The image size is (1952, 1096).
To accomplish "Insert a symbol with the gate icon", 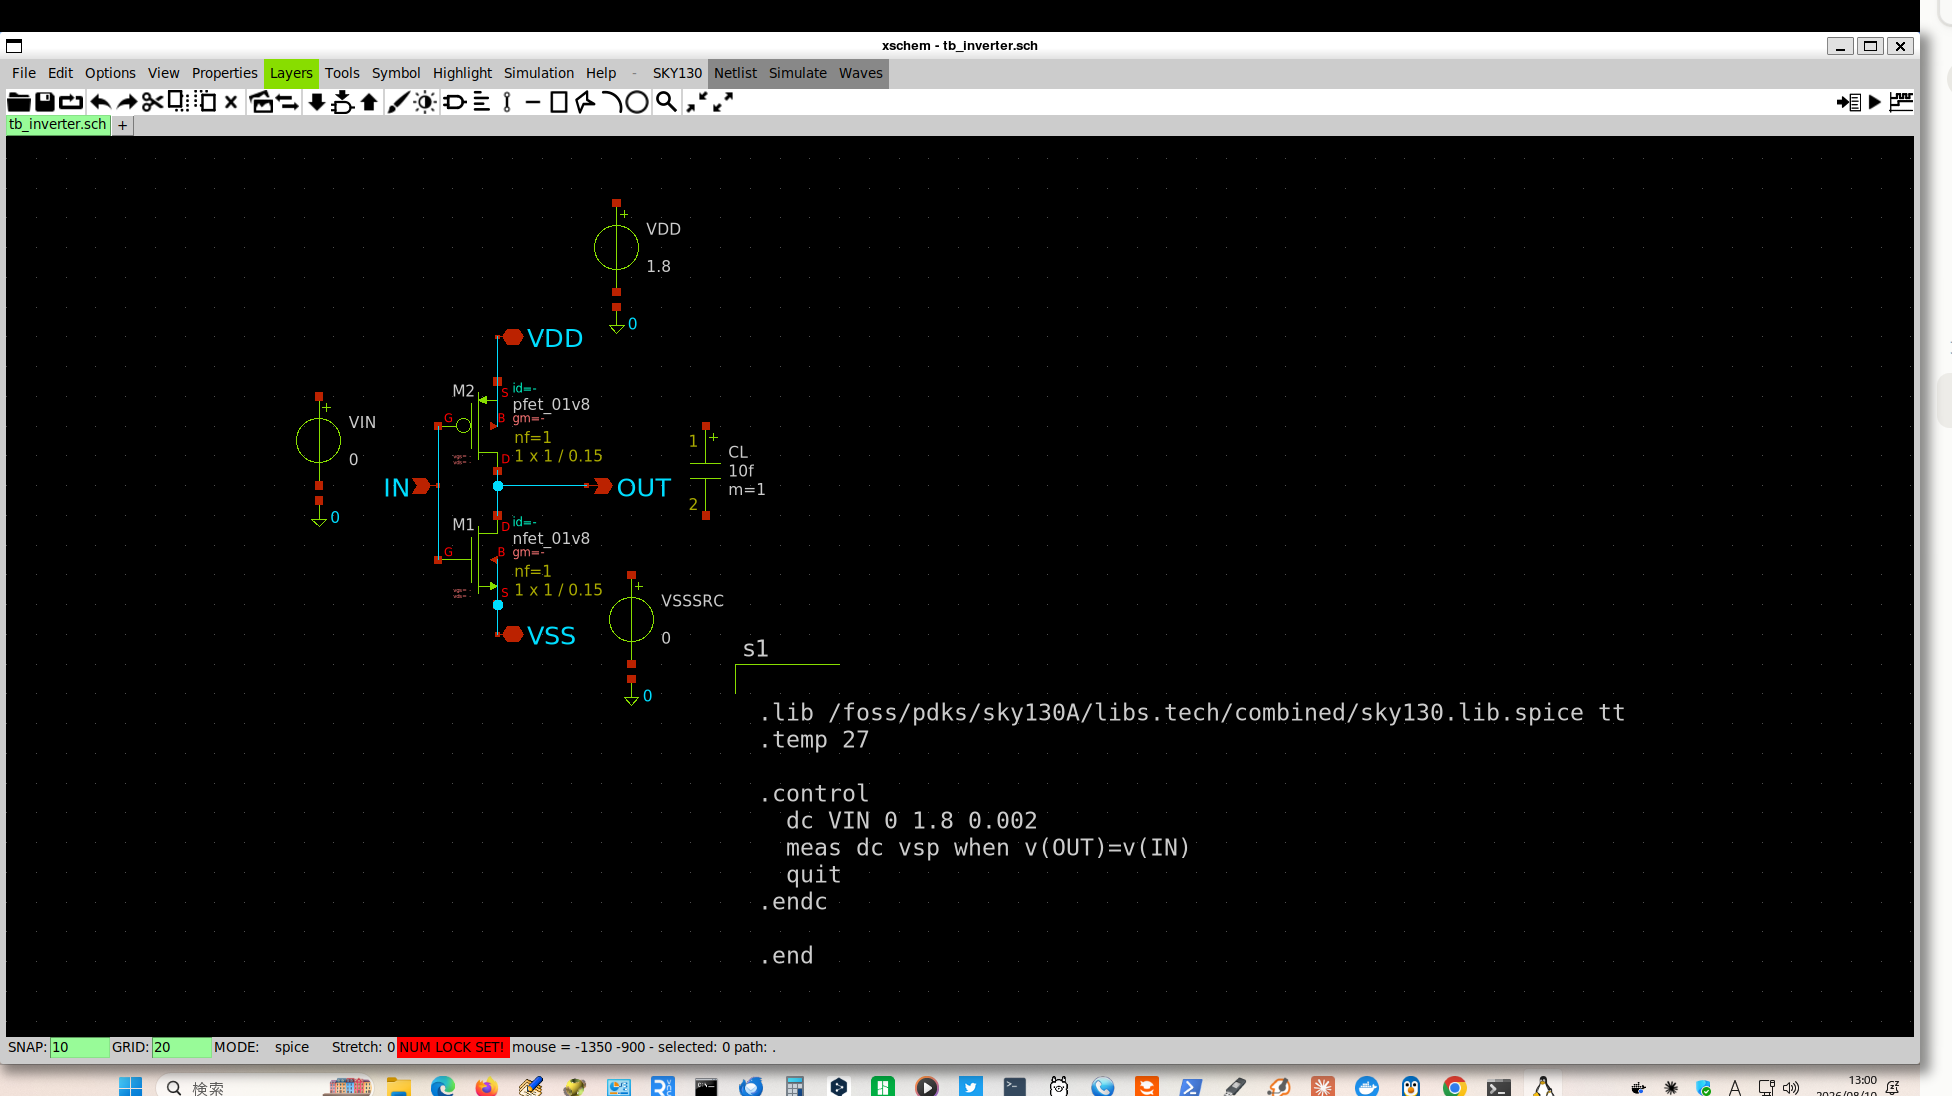I will pyautogui.click(x=455, y=102).
